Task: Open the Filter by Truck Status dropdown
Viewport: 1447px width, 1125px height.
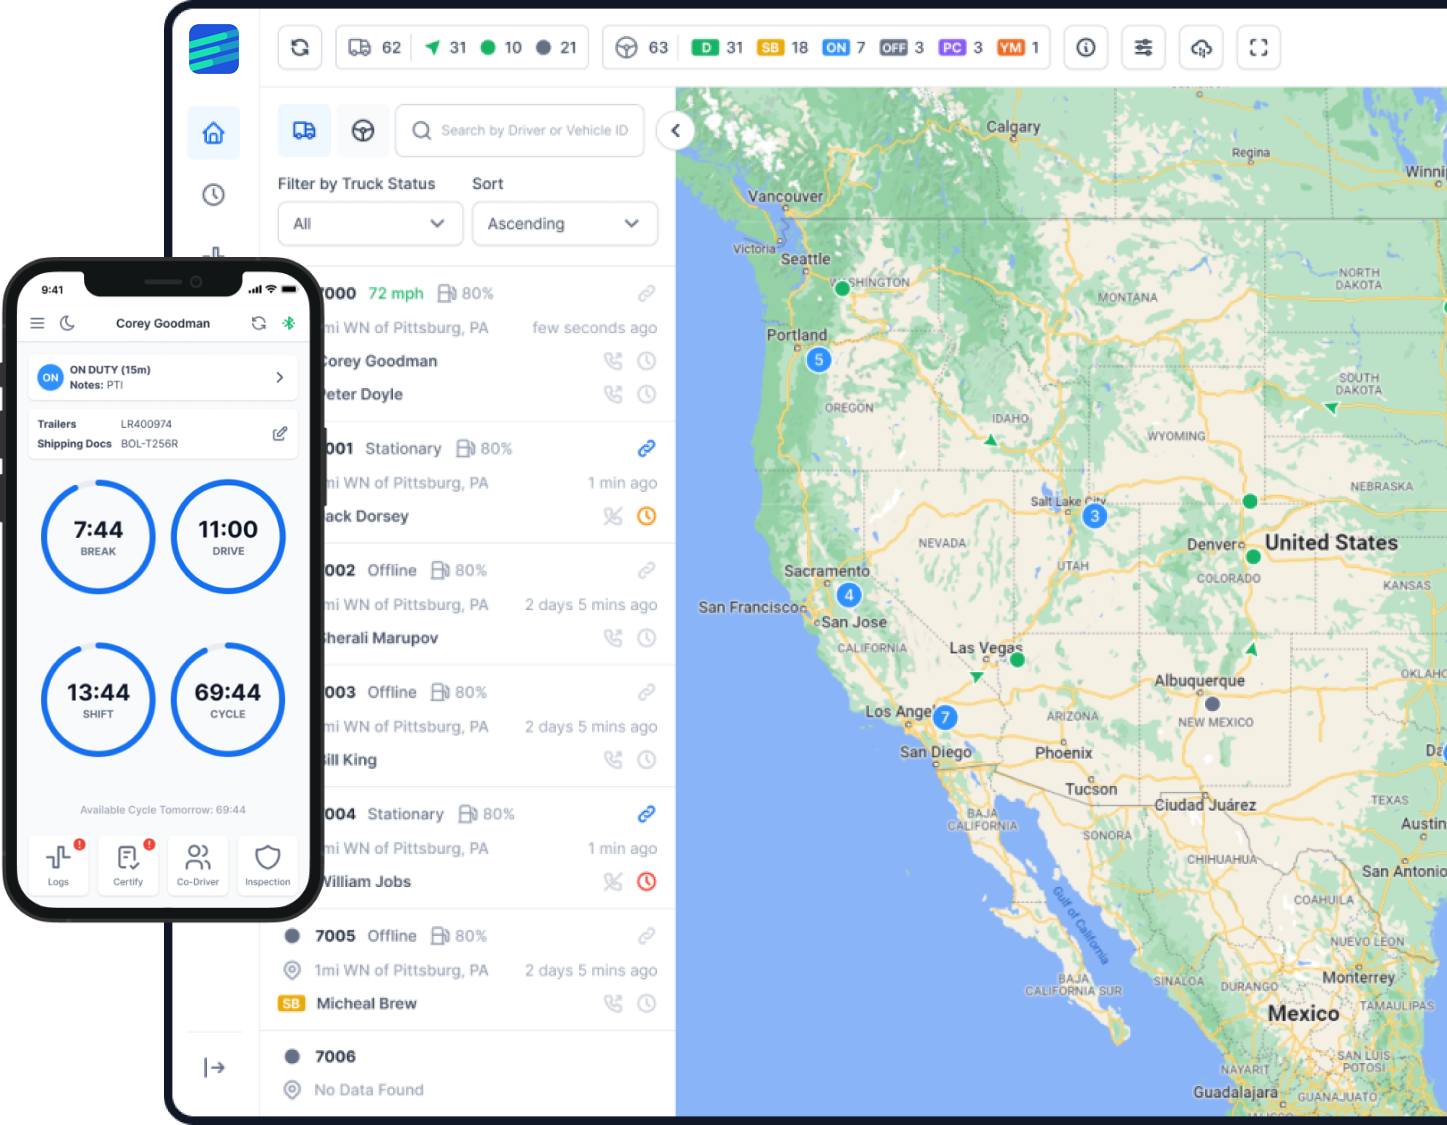Action: [370, 224]
